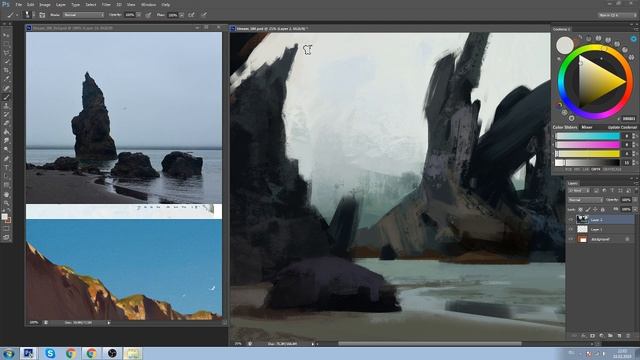Open the File menu
Image resolution: width=640 pixels, height=360 pixels.
coord(19,4)
